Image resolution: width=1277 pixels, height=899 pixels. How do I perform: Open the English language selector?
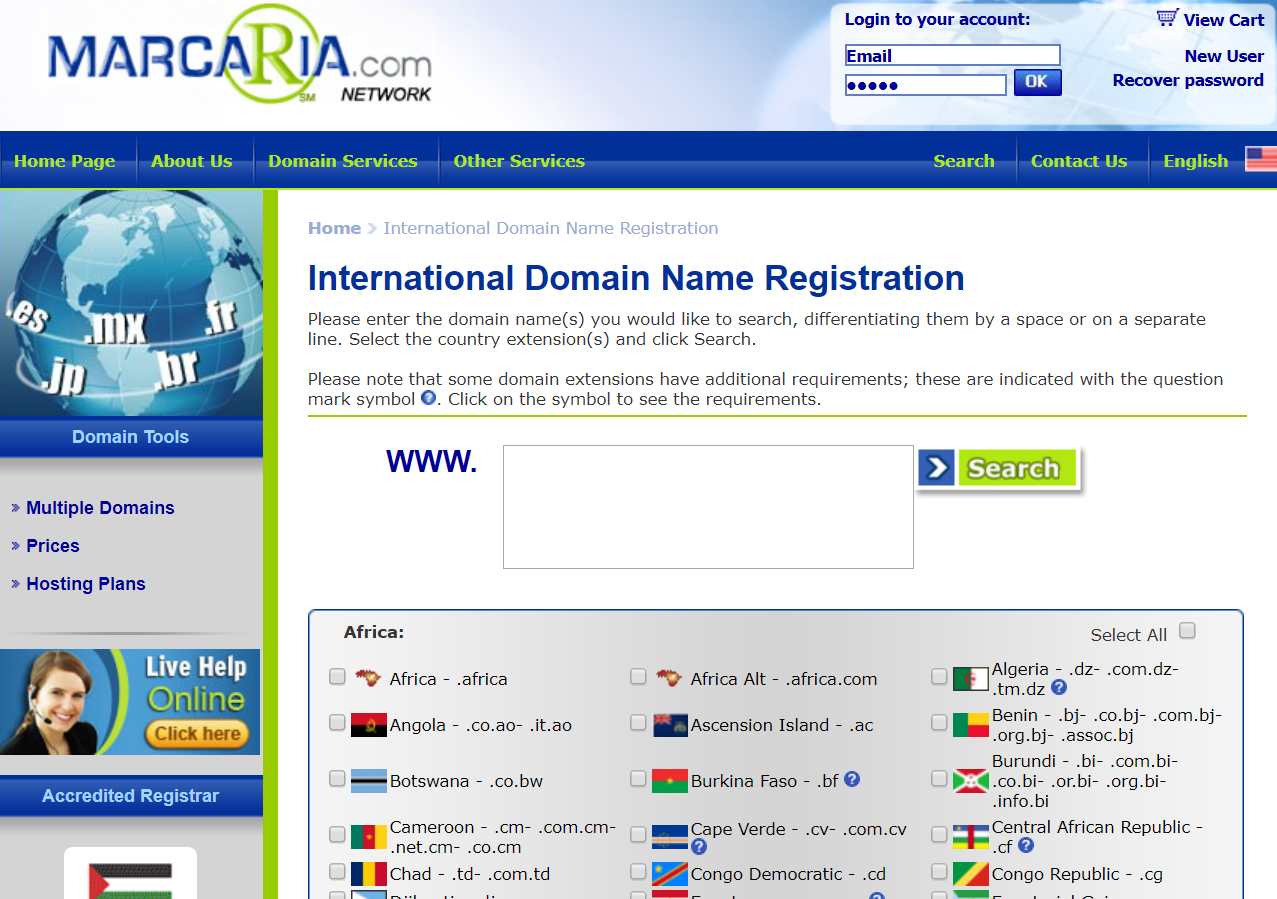pos(1196,161)
